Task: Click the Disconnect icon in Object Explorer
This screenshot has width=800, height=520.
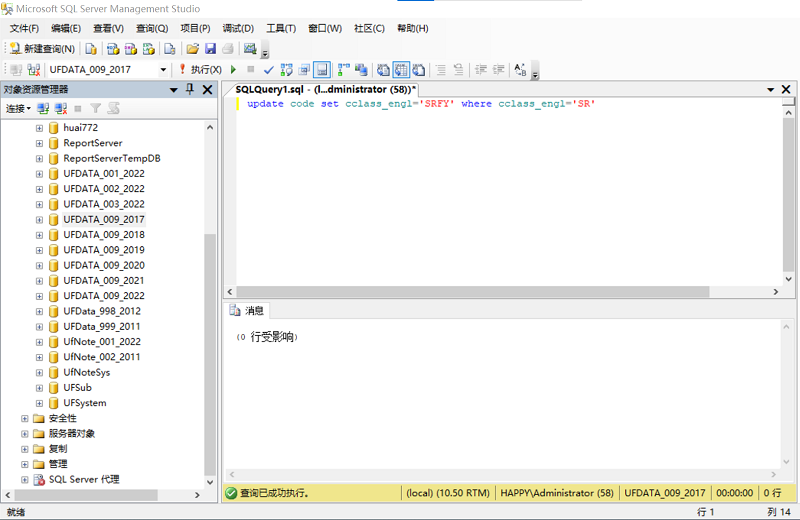Action: click(x=60, y=108)
